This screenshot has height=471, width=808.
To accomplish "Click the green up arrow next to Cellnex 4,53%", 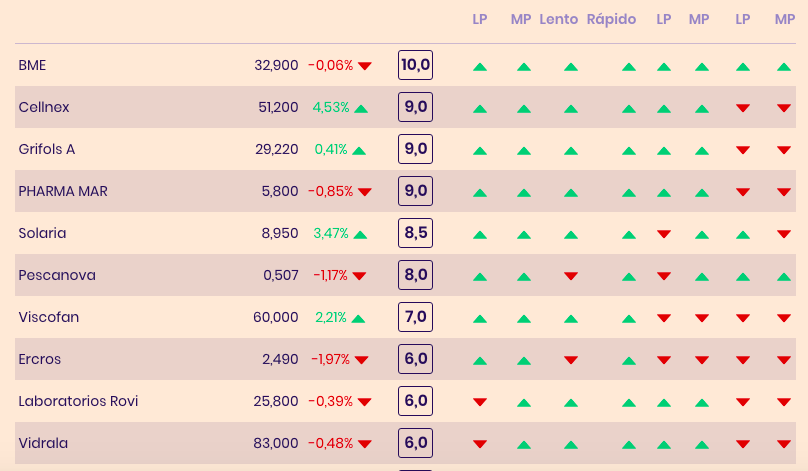I will point(361,108).
